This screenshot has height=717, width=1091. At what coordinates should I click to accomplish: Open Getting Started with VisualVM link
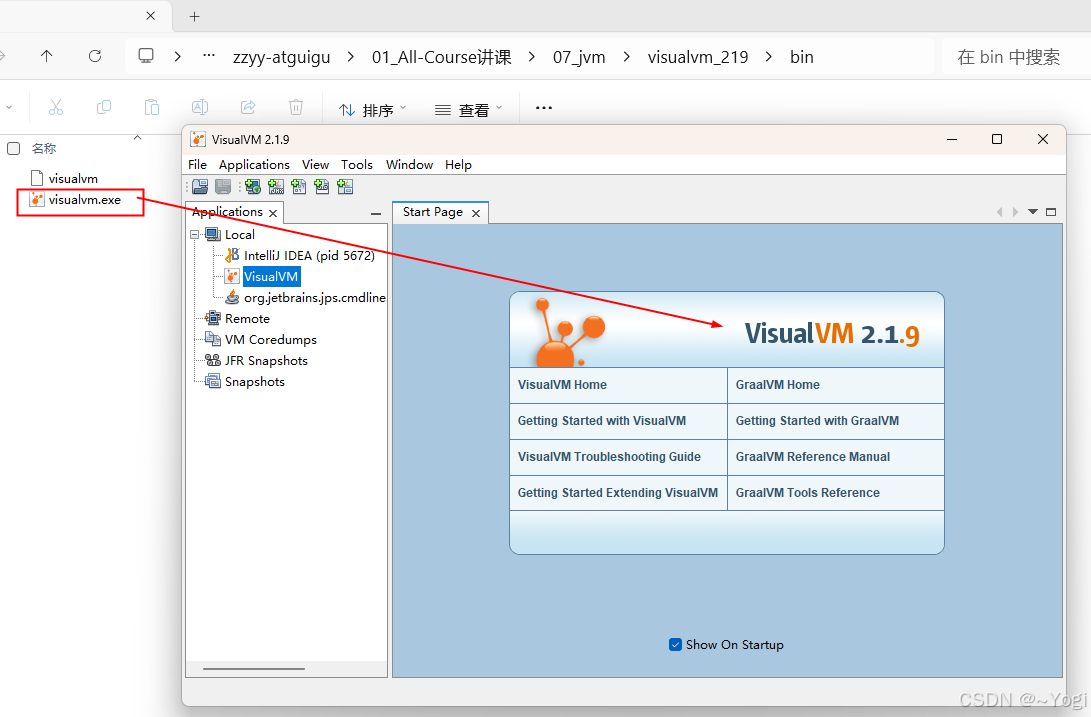pos(602,420)
